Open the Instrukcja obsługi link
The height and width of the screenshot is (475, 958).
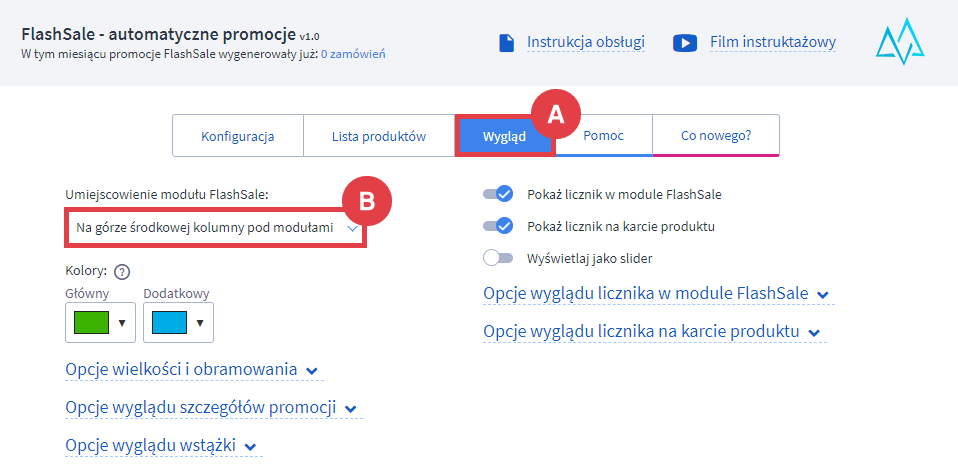pos(585,42)
